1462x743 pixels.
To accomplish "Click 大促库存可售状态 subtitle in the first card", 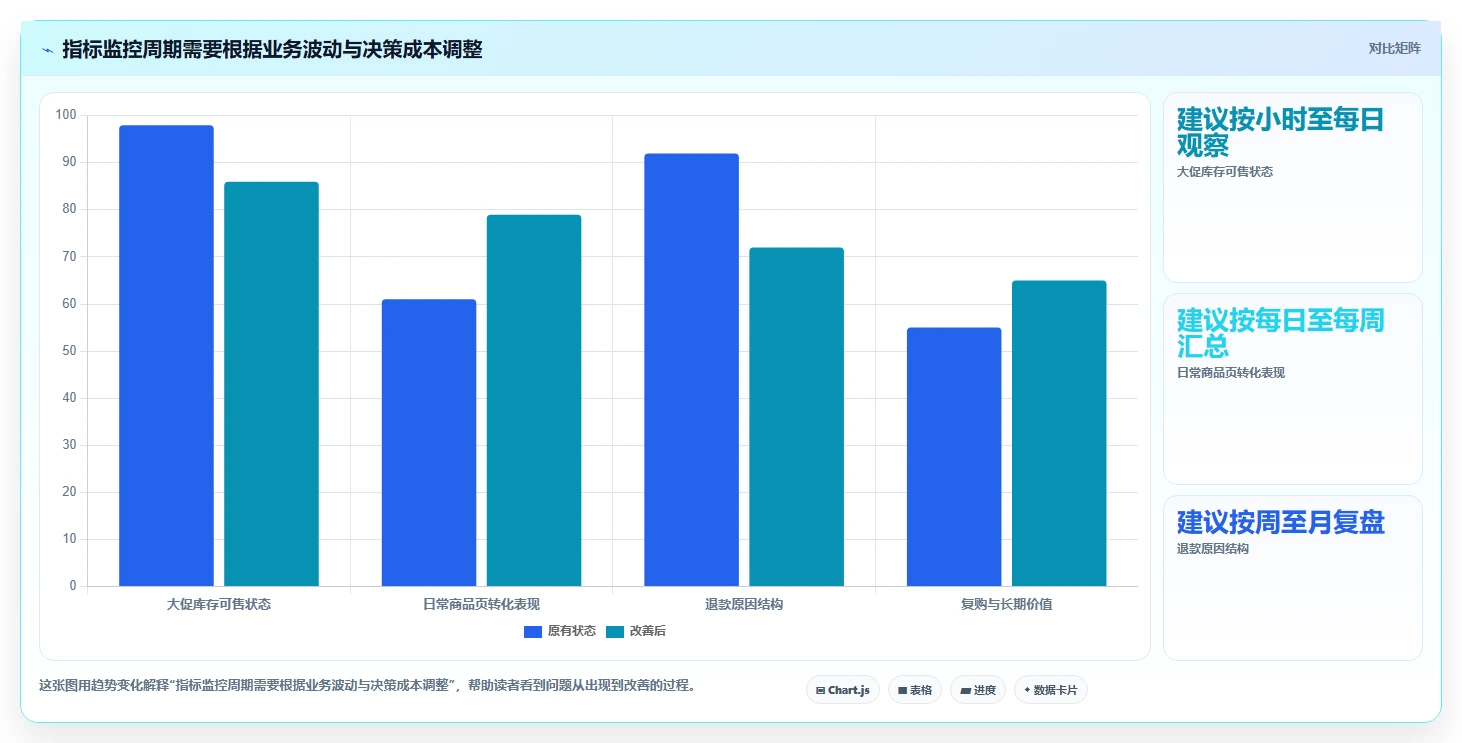I will click(x=1225, y=172).
